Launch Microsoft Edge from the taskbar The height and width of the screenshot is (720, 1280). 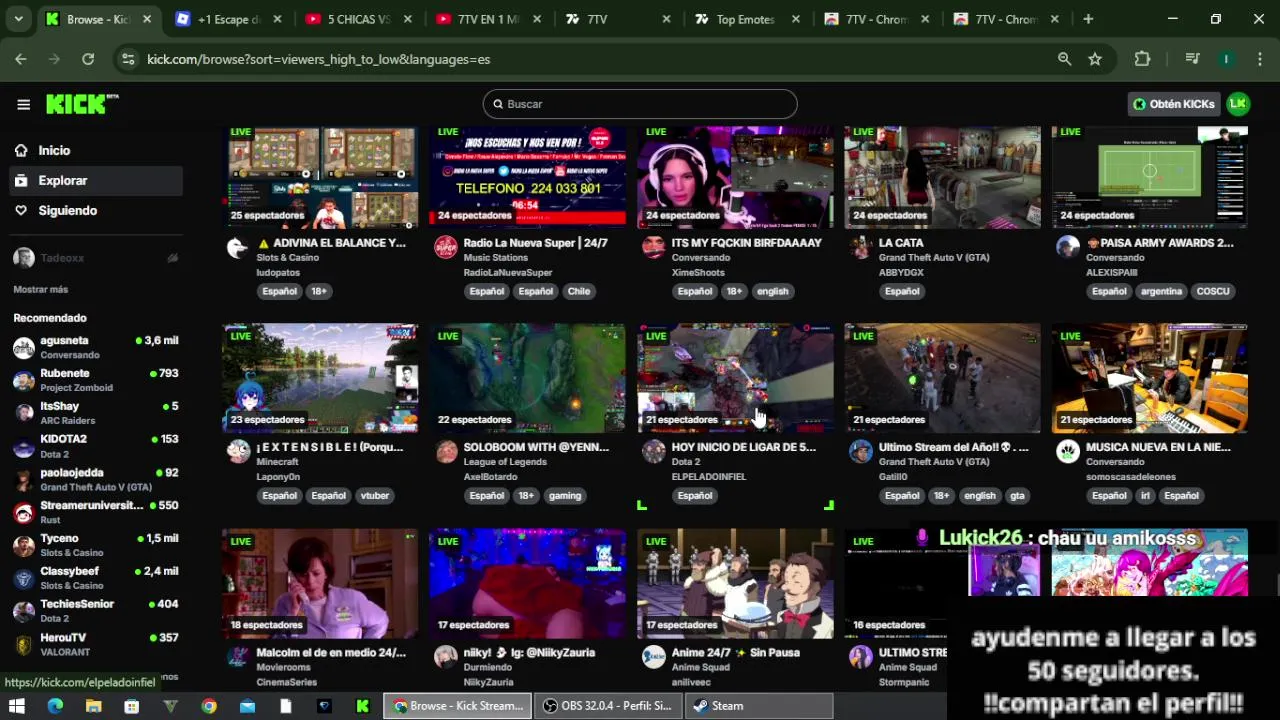tap(55, 706)
